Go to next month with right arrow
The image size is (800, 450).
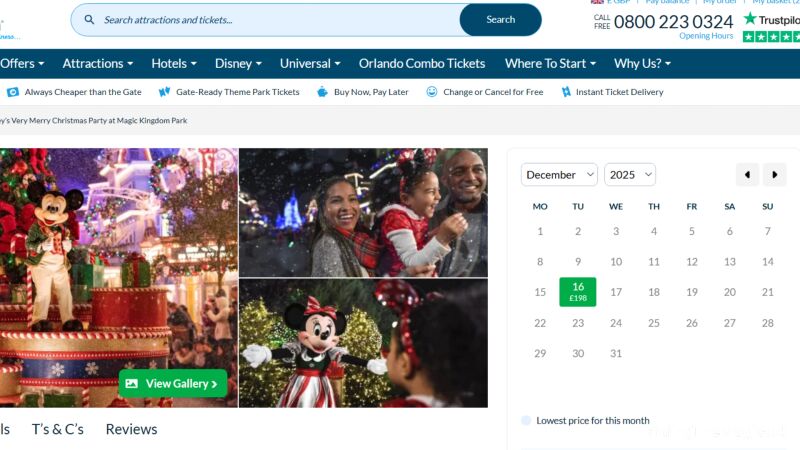point(774,174)
